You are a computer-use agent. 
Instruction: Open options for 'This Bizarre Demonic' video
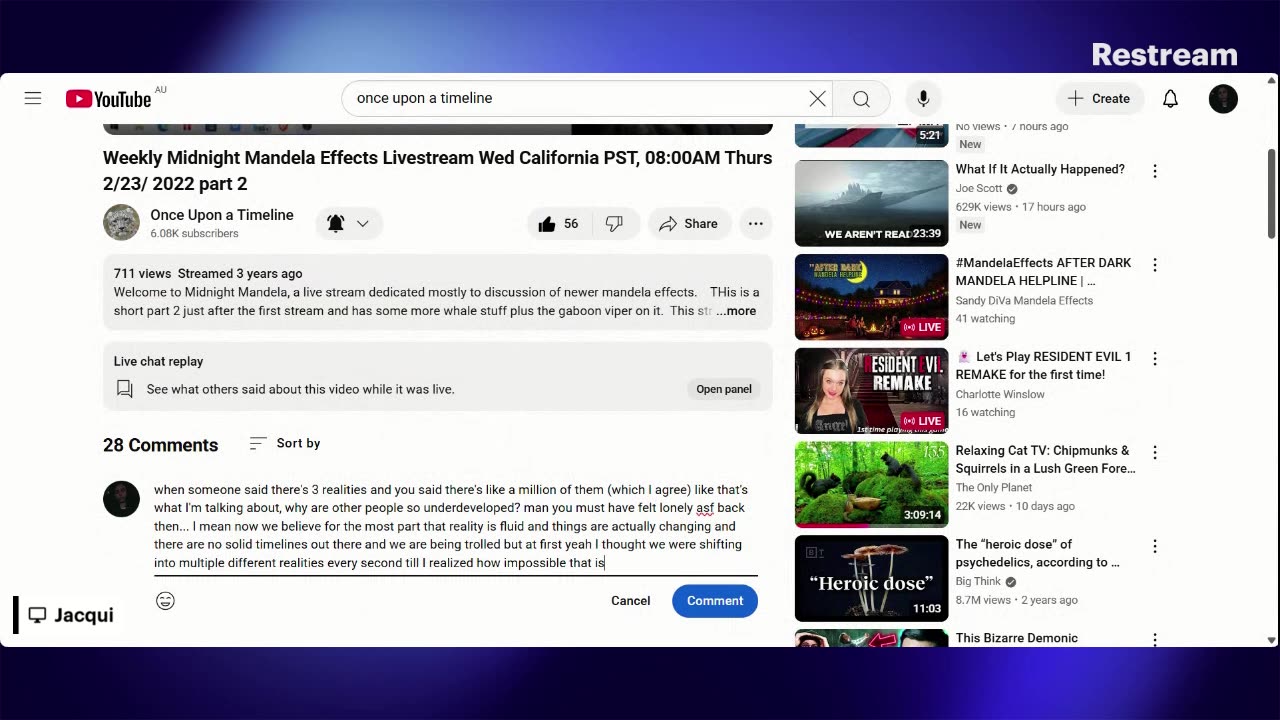click(1155, 640)
